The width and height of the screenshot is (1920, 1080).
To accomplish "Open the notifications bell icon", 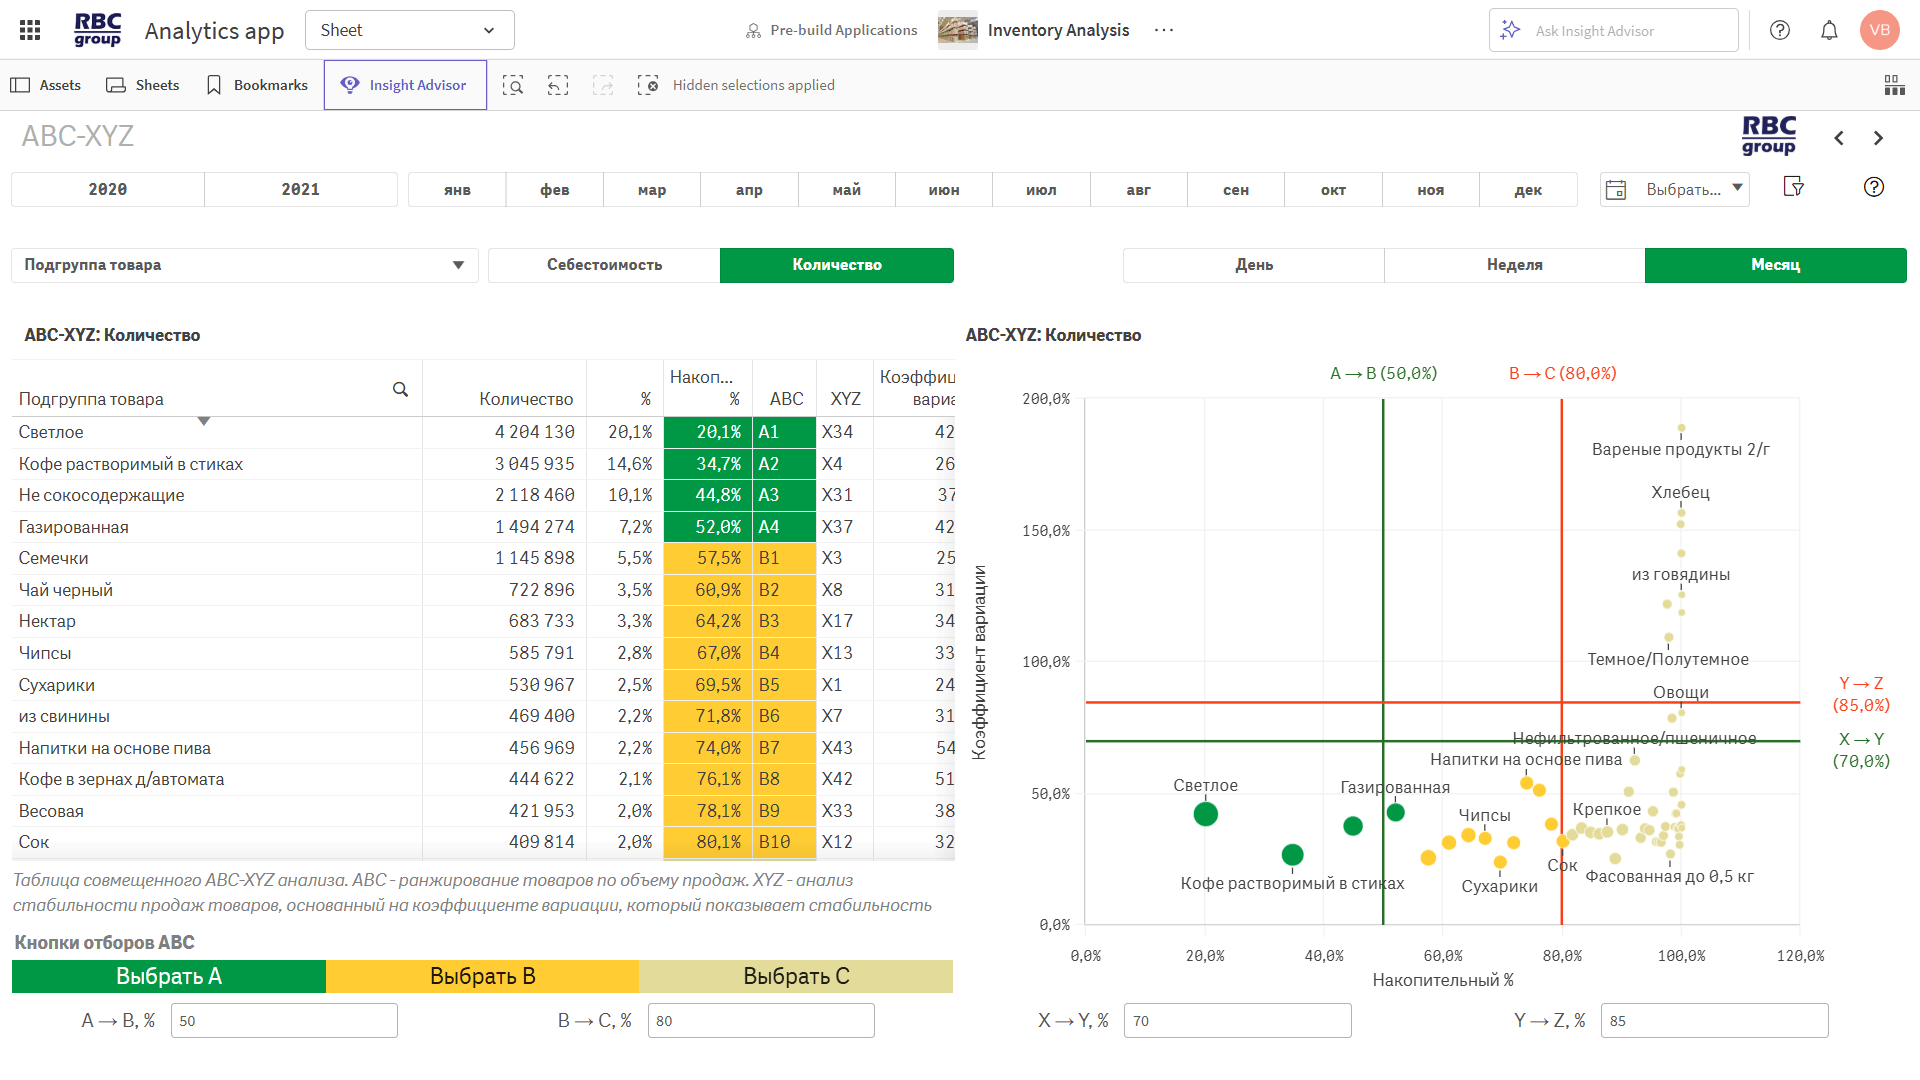I will (x=1829, y=30).
